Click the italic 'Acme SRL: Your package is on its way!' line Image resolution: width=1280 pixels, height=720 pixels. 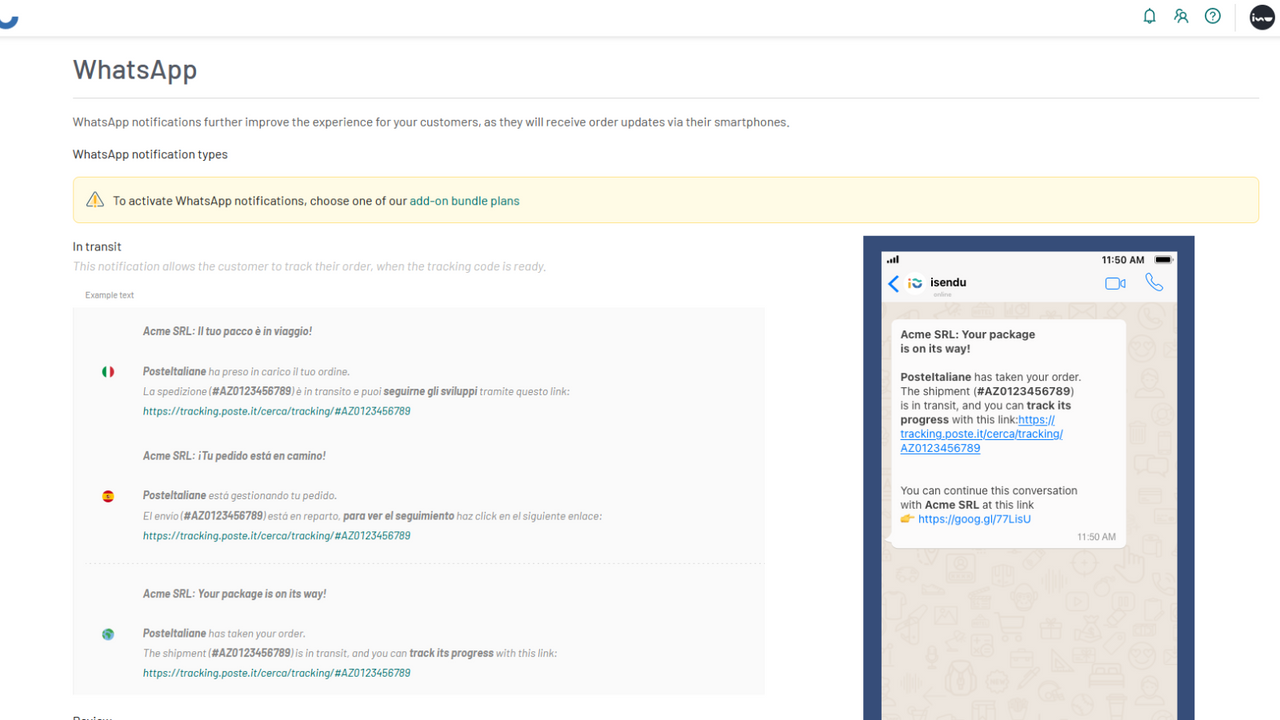235,594
